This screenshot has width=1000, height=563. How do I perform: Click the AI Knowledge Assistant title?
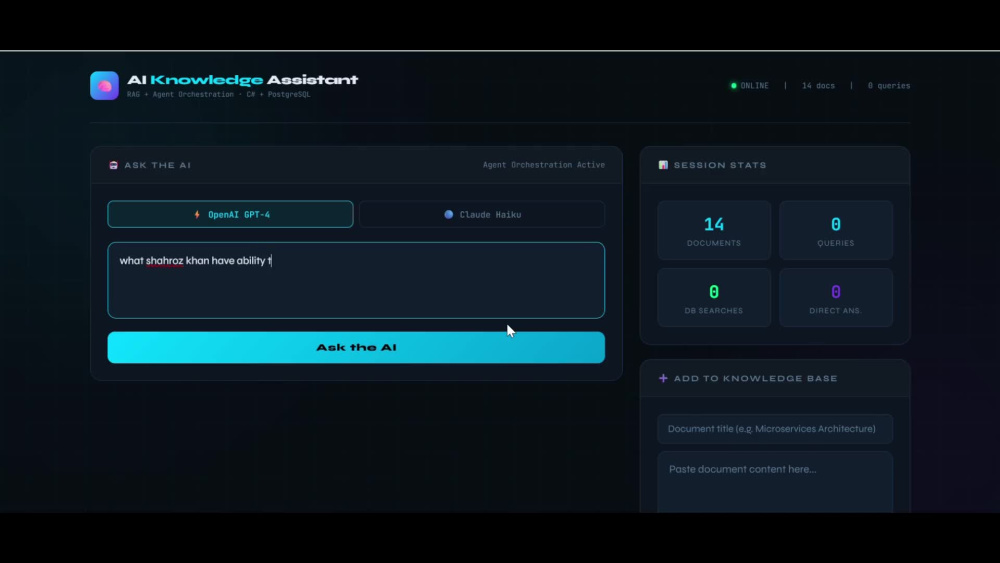click(242, 80)
